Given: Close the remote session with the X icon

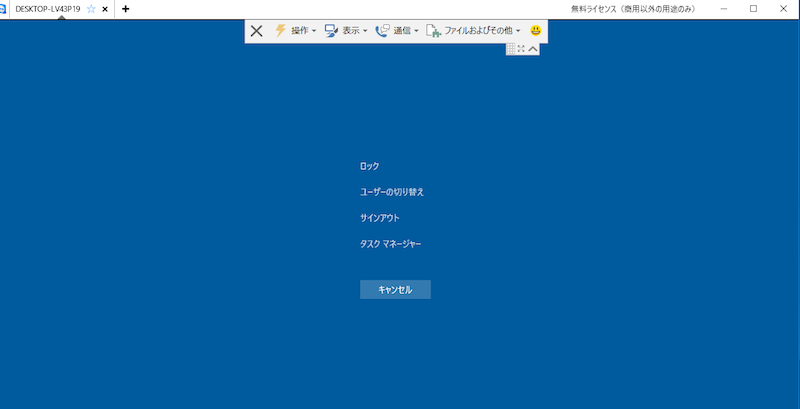Looking at the screenshot, I should coord(257,31).
